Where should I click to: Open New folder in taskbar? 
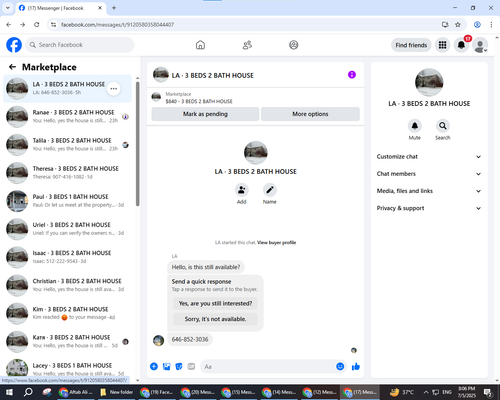(117, 392)
